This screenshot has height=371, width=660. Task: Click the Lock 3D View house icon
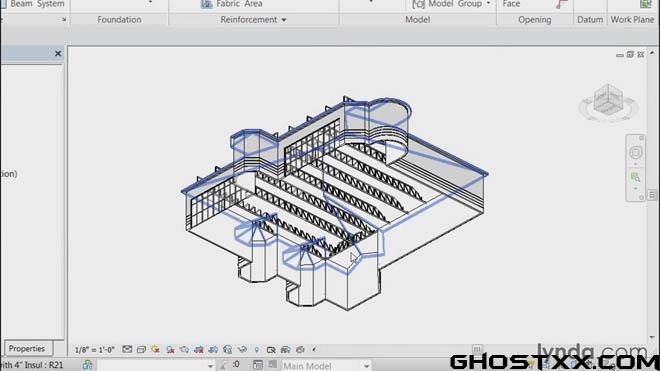click(228, 350)
